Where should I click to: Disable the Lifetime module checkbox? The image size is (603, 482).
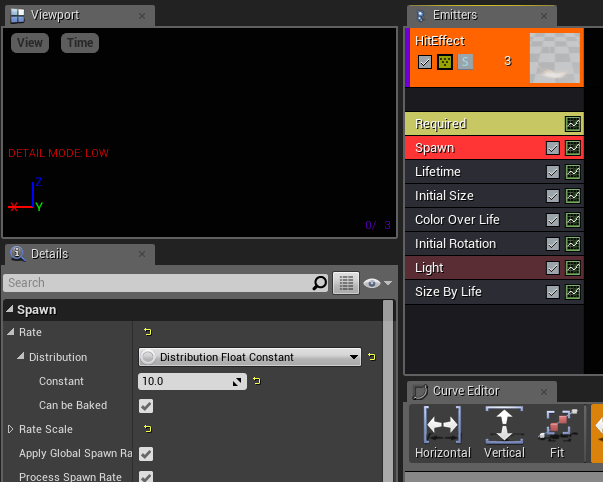point(553,172)
